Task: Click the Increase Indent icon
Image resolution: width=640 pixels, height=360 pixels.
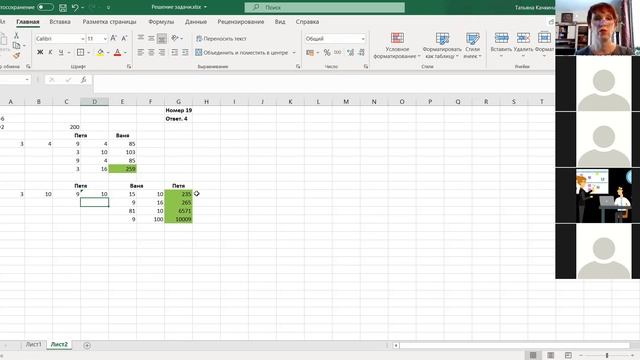Action: tap(185, 52)
